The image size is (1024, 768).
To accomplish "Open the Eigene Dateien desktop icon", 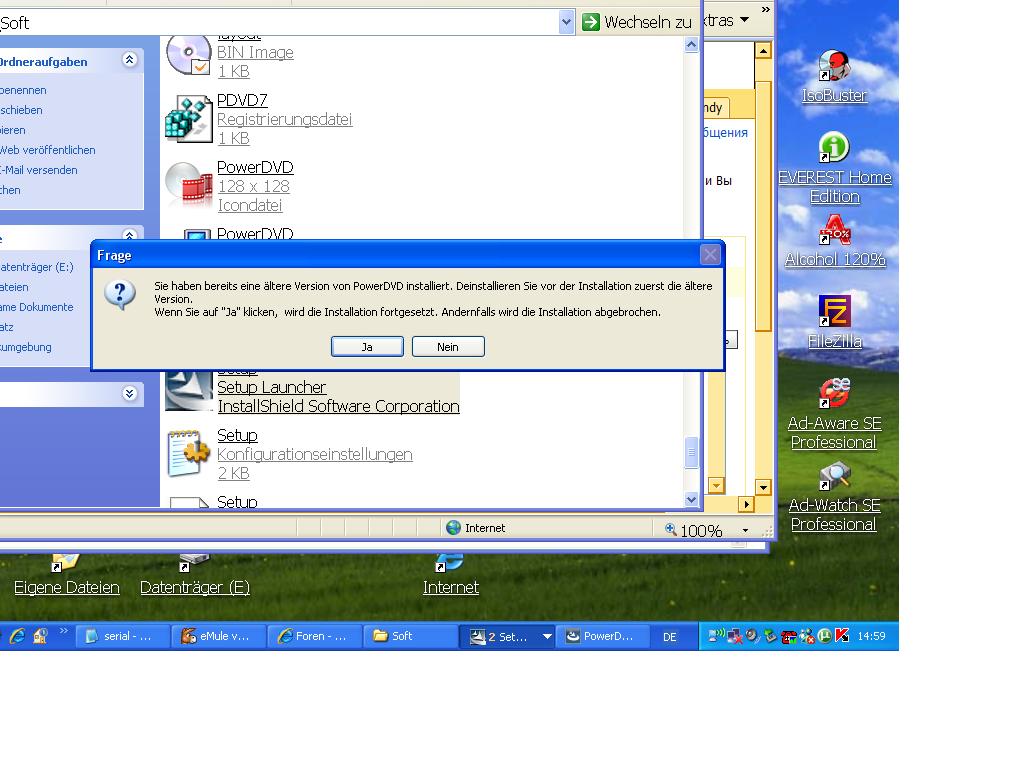I will pos(67,575).
